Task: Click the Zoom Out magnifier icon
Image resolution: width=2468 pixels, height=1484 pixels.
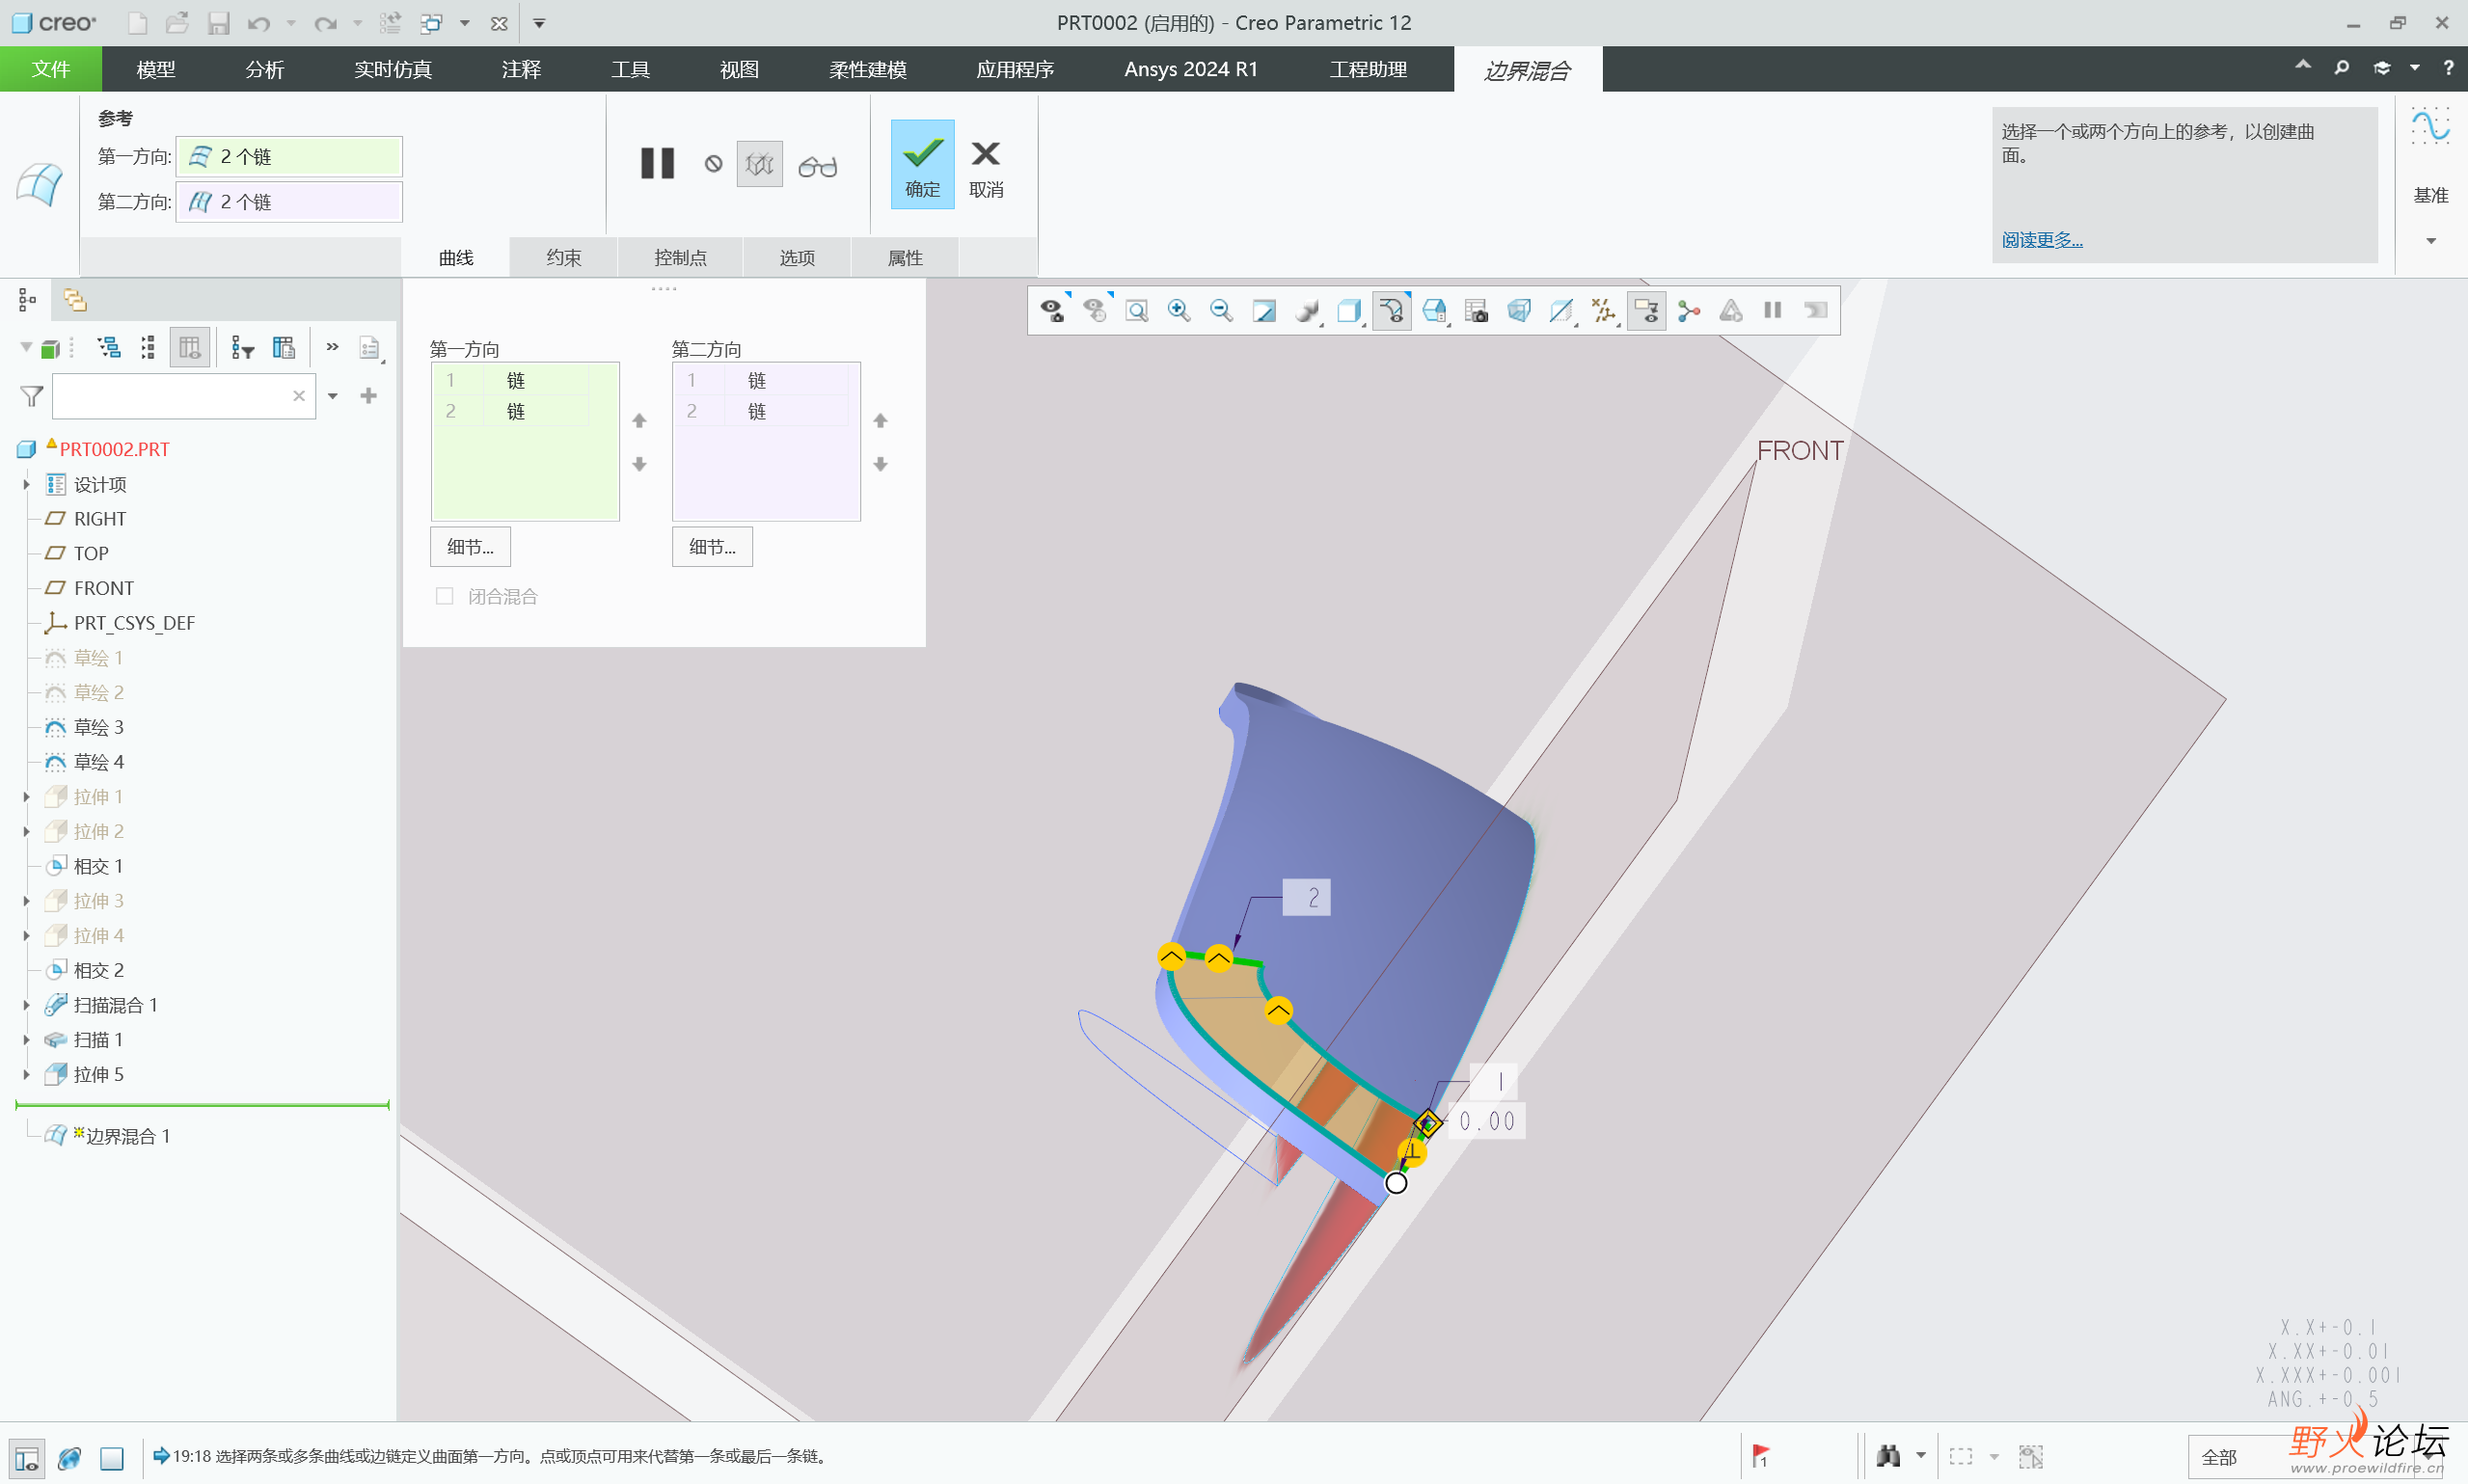Action: pos(1221,311)
